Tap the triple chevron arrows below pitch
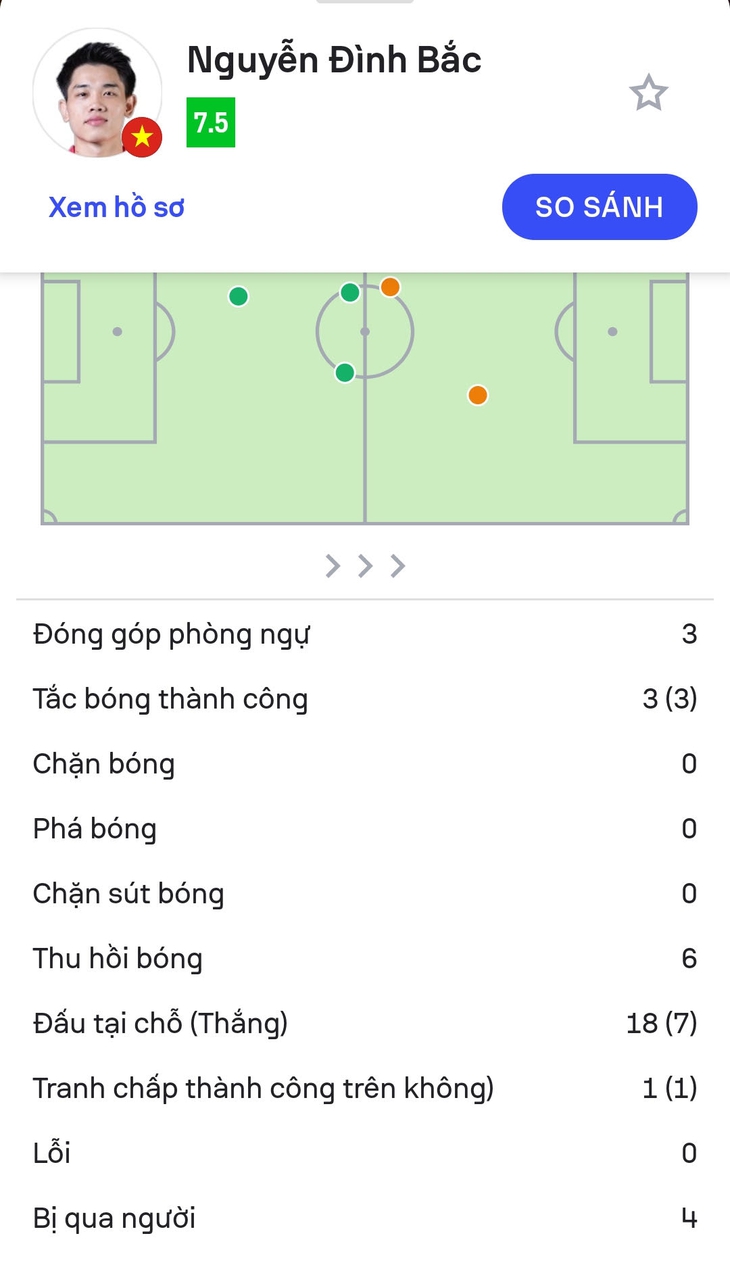This screenshot has width=730, height=1263. tap(365, 566)
